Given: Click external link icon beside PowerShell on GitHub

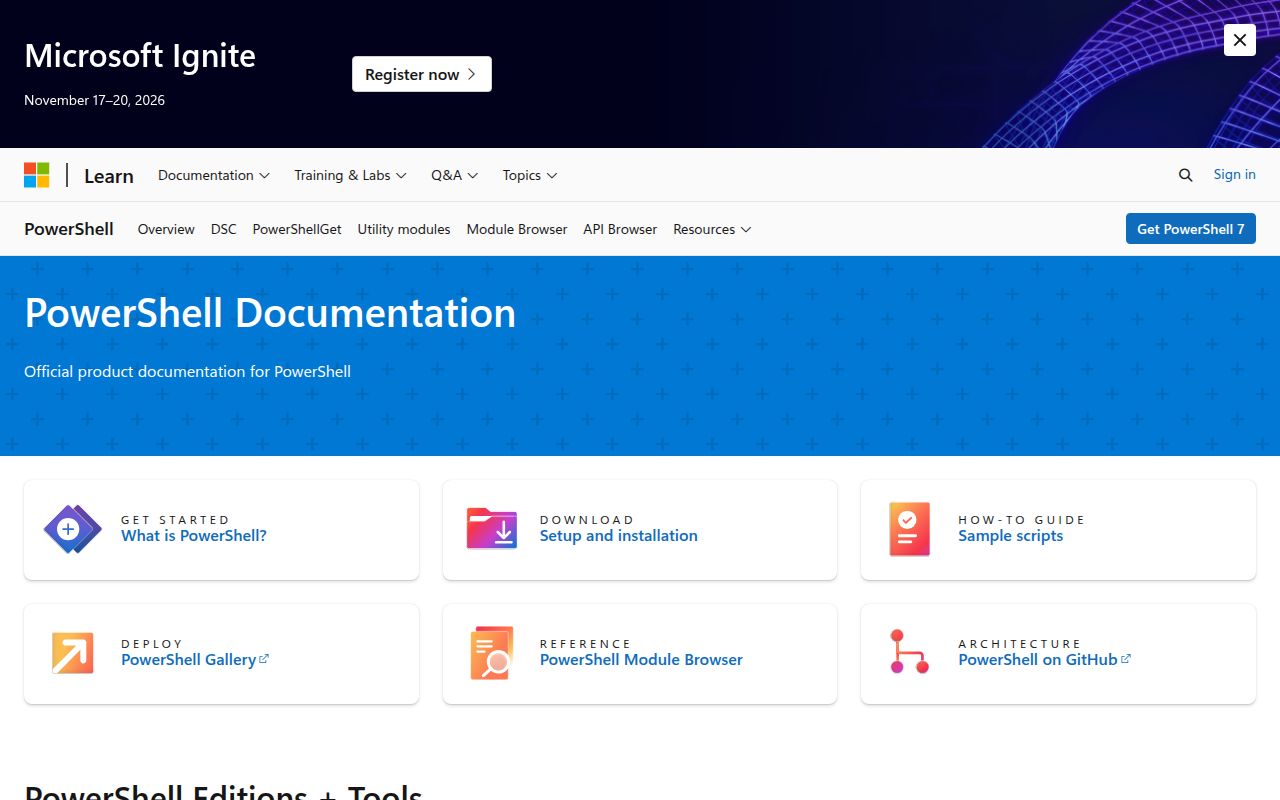Looking at the screenshot, I should (x=1126, y=659).
